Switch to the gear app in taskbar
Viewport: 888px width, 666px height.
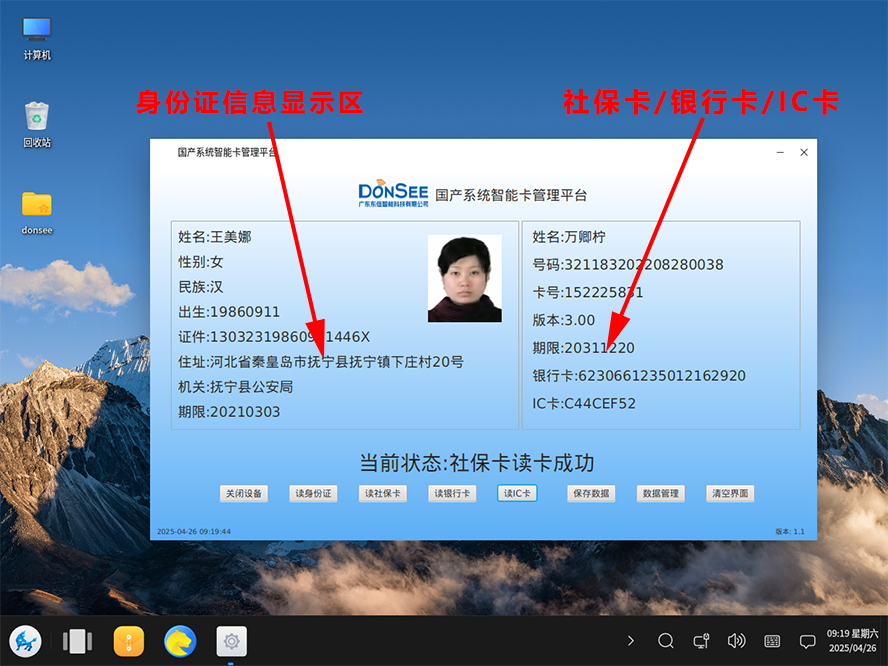coord(232,641)
